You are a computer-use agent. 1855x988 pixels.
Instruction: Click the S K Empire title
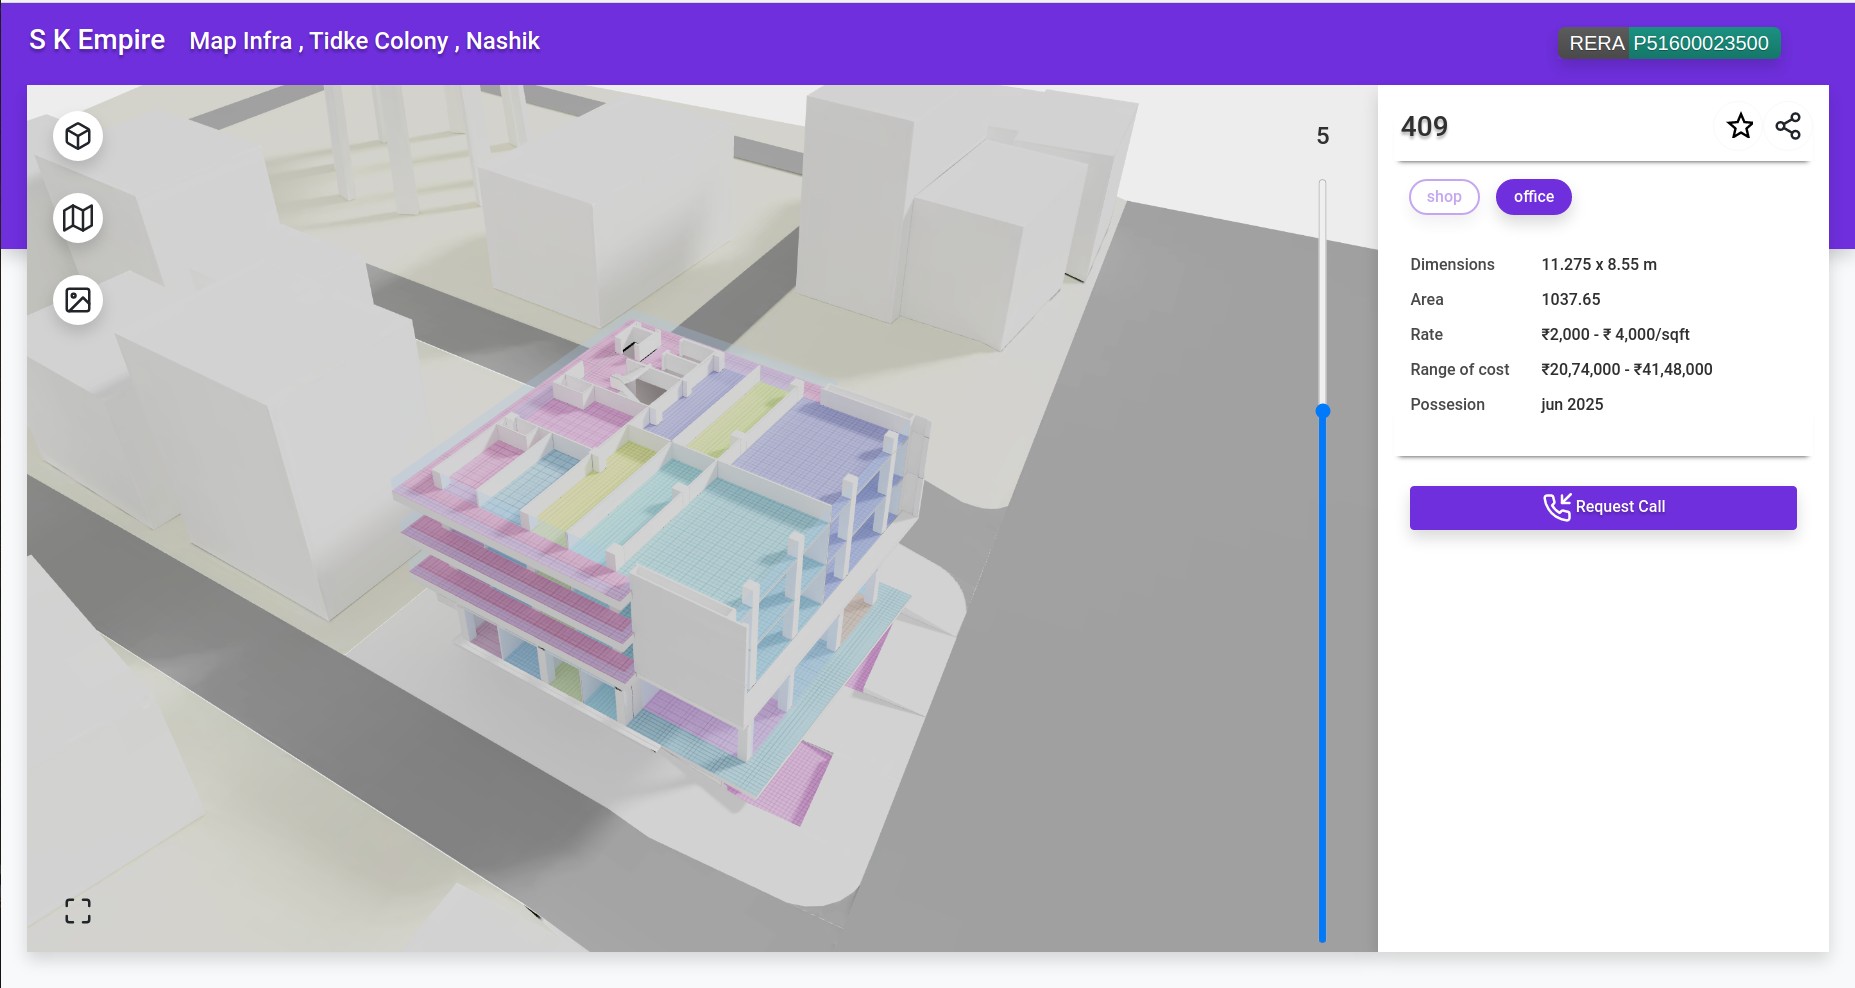pos(97,40)
